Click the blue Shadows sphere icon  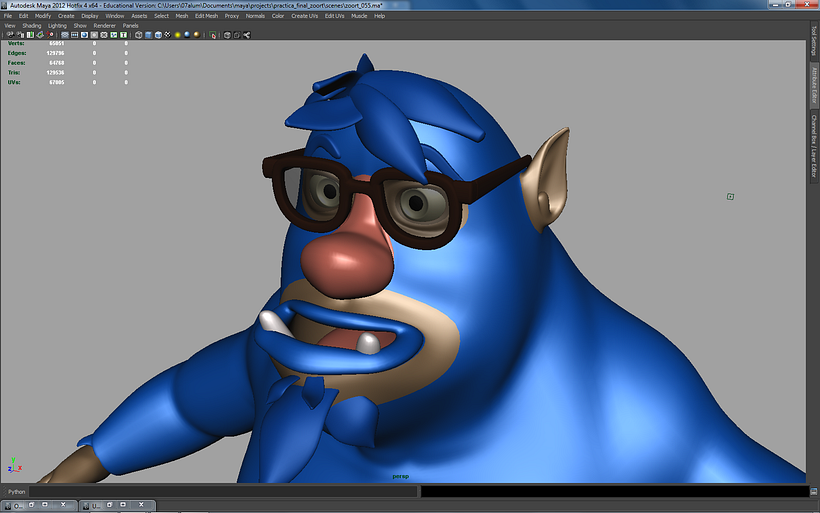(187, 35)
